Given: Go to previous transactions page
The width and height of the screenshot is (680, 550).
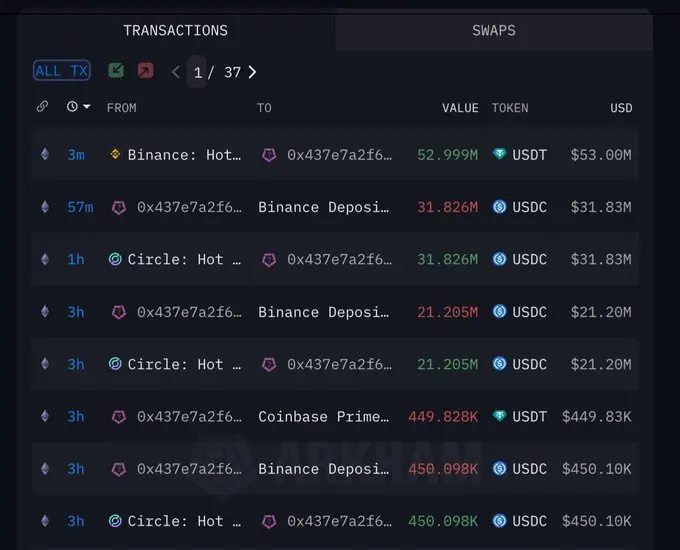Looking at the screenshot, I should pos(176,72).
